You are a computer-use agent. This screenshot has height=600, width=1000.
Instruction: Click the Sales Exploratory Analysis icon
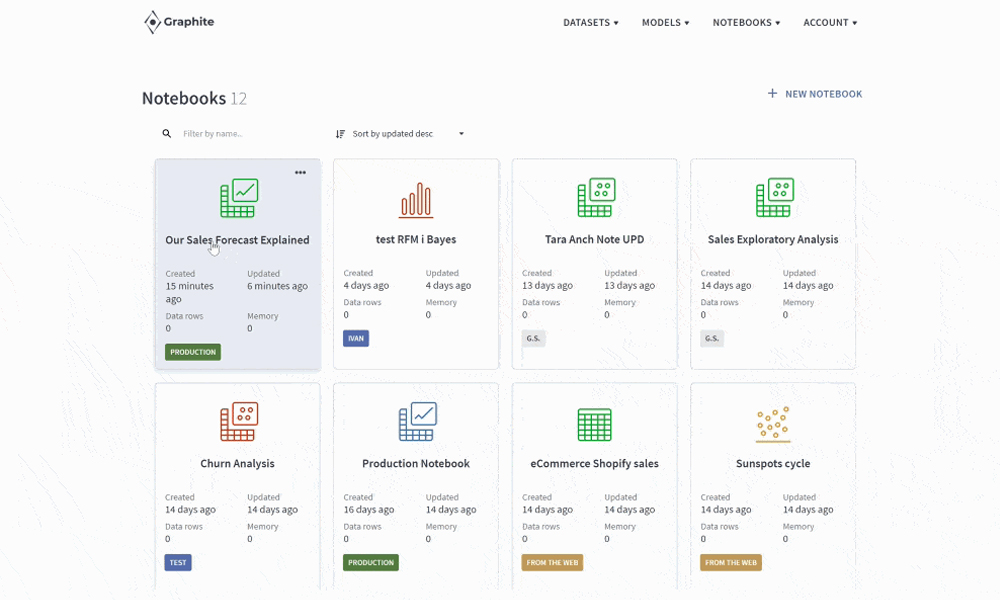775,197
